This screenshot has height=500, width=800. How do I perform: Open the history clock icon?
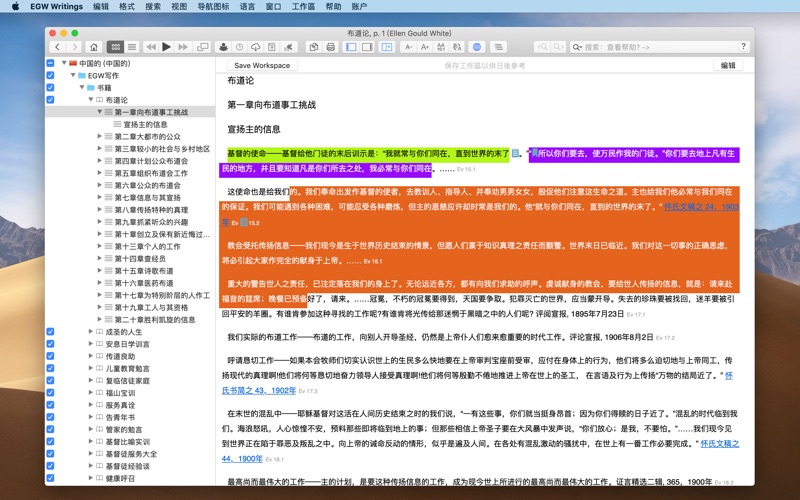(239, 47)
